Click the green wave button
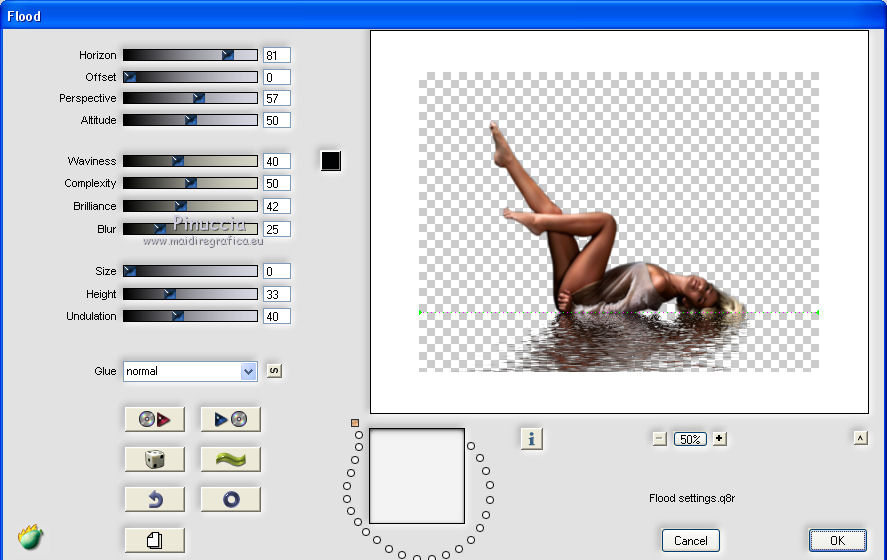887x560 pixels. pyautogui.click(x=230, y=459)
